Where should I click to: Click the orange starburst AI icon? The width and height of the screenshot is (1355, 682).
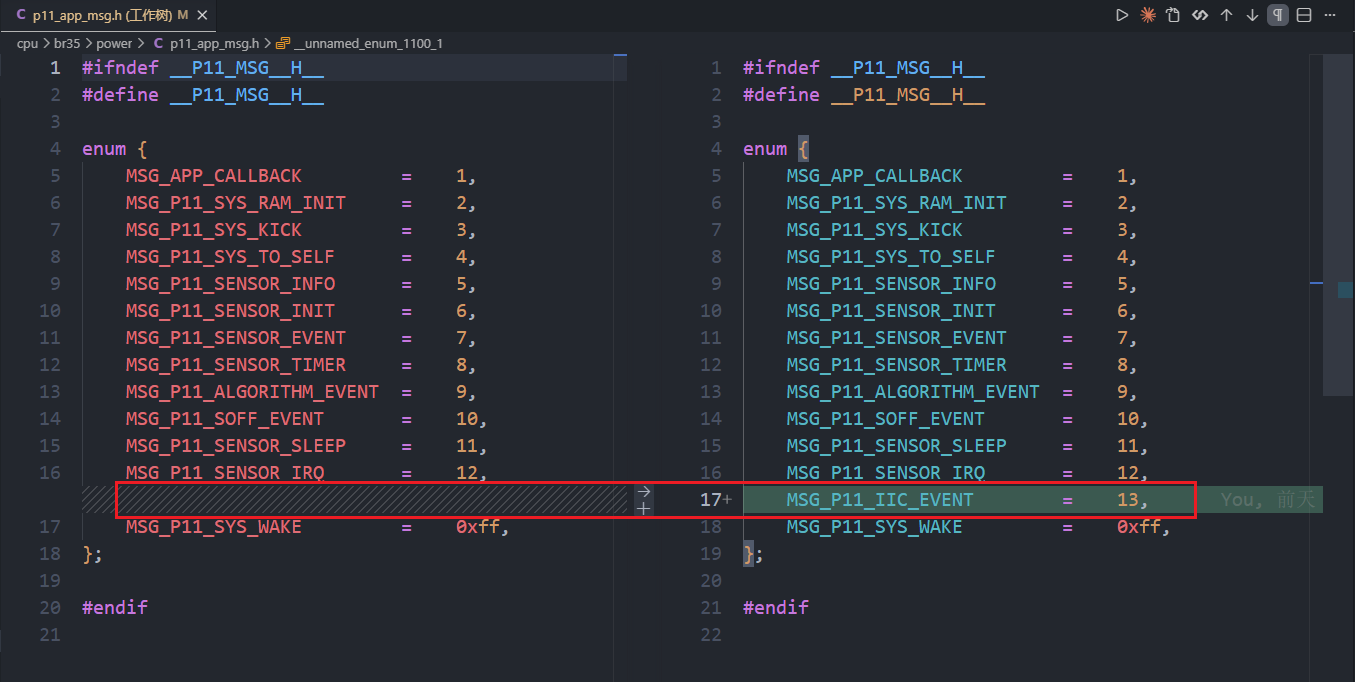[1148, 15]
